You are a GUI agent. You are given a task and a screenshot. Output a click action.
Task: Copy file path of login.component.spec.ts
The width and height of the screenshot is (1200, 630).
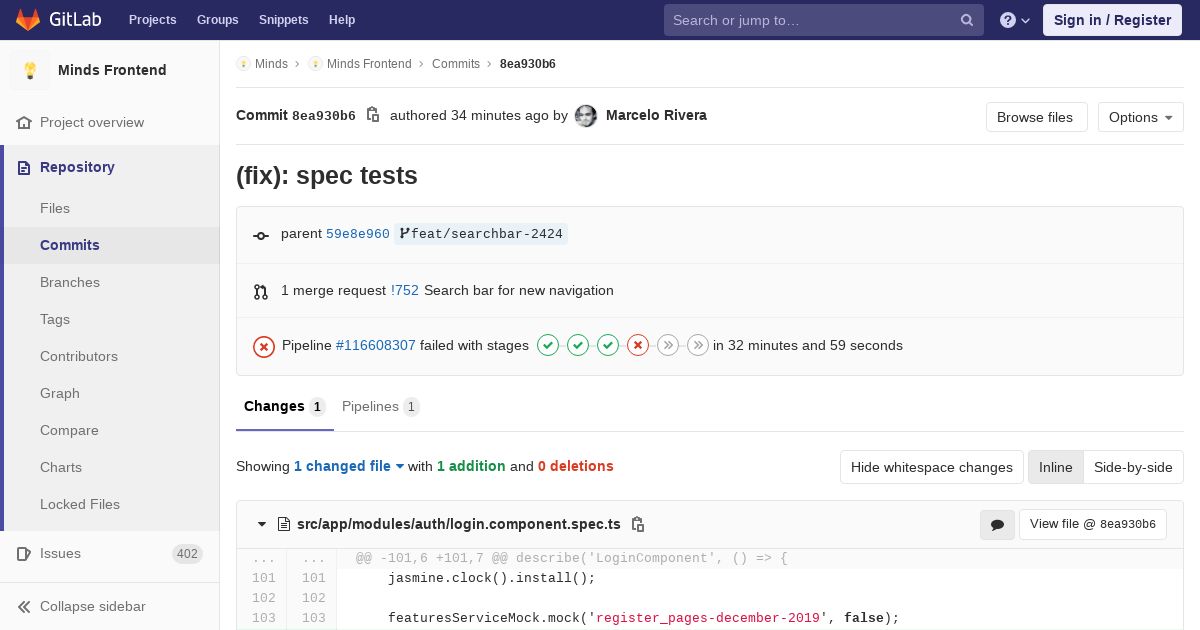point(638,524)
